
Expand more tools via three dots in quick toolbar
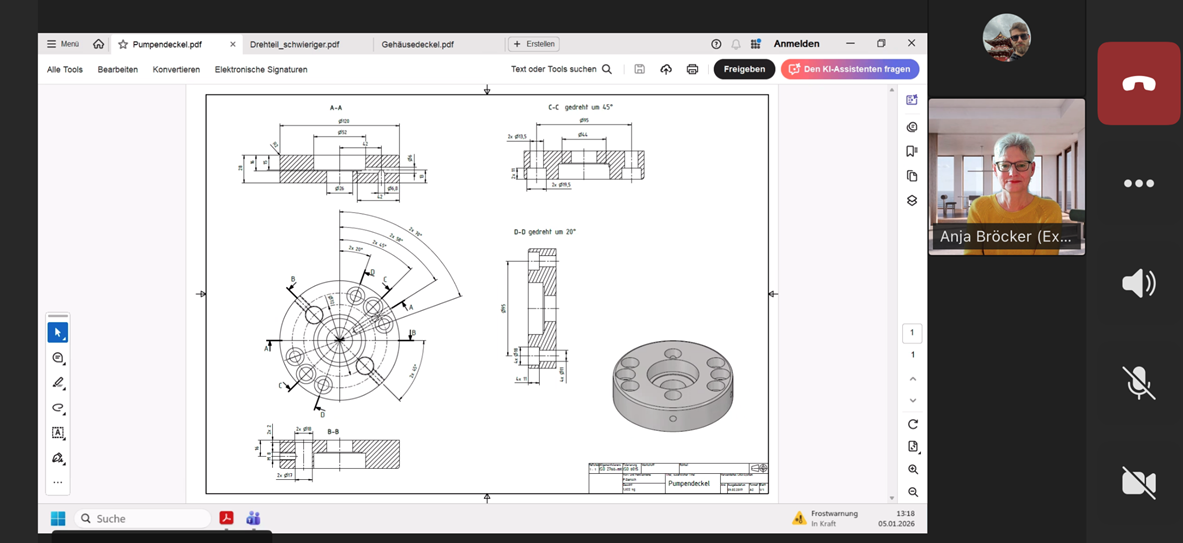click(x=58, y=482)
